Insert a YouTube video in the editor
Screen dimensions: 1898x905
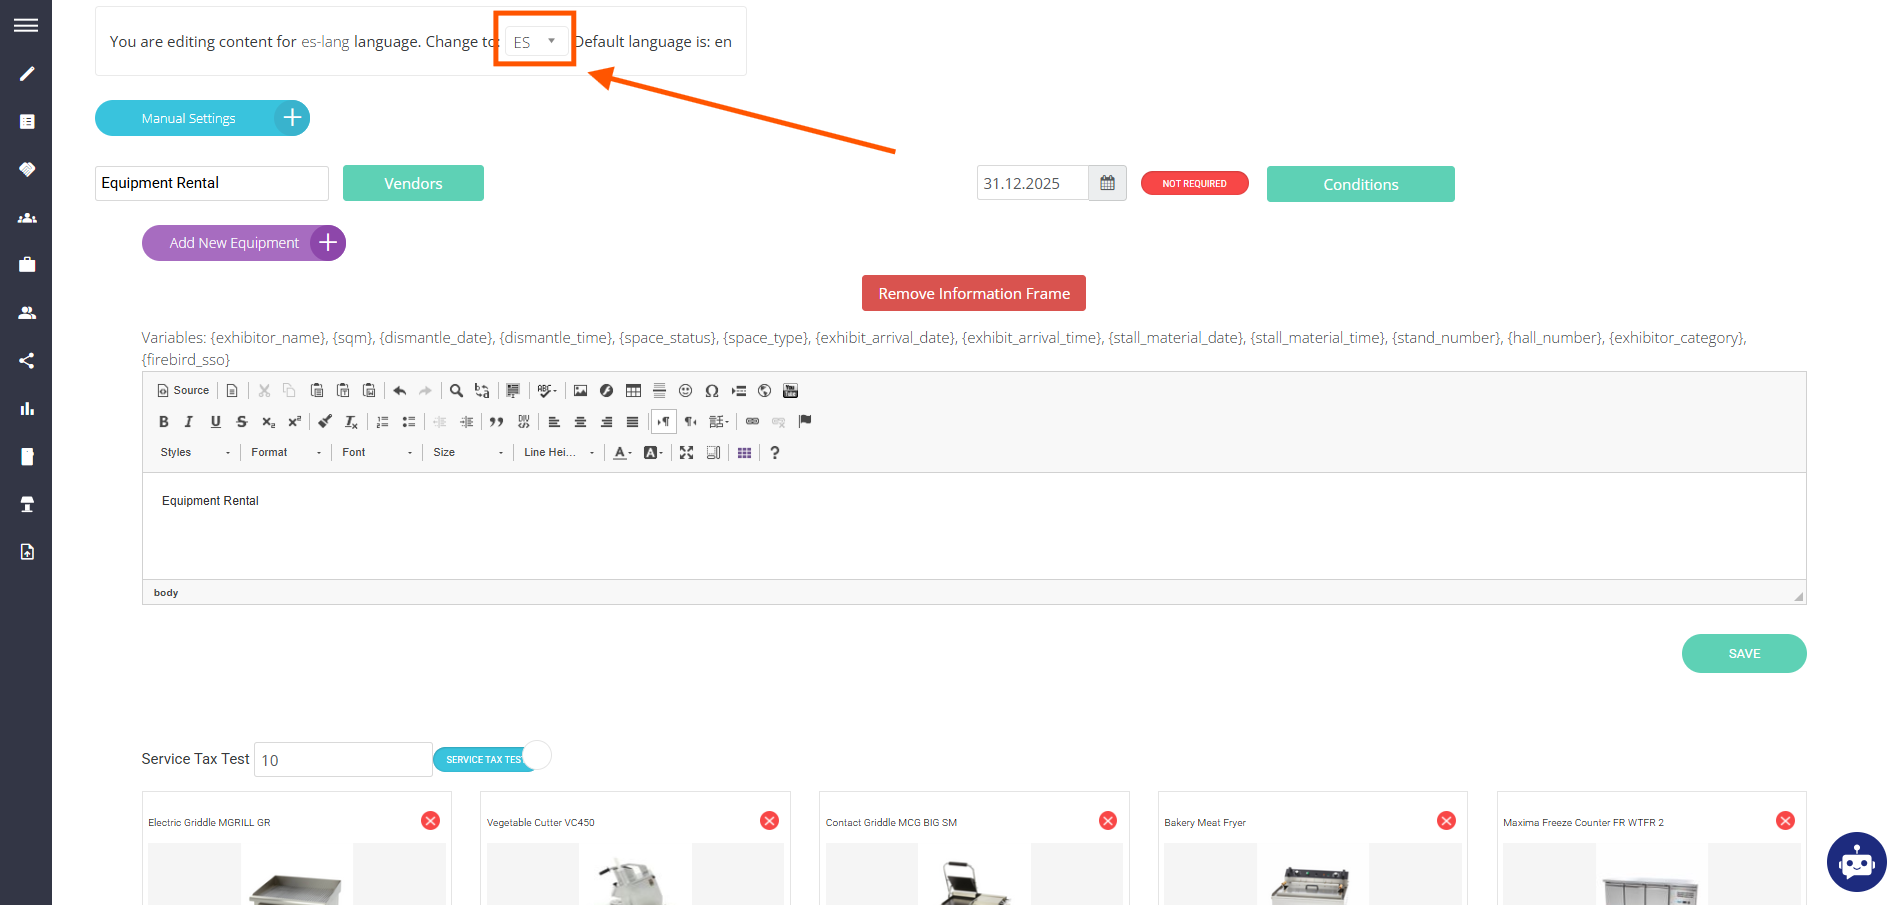tap(790, 391)
